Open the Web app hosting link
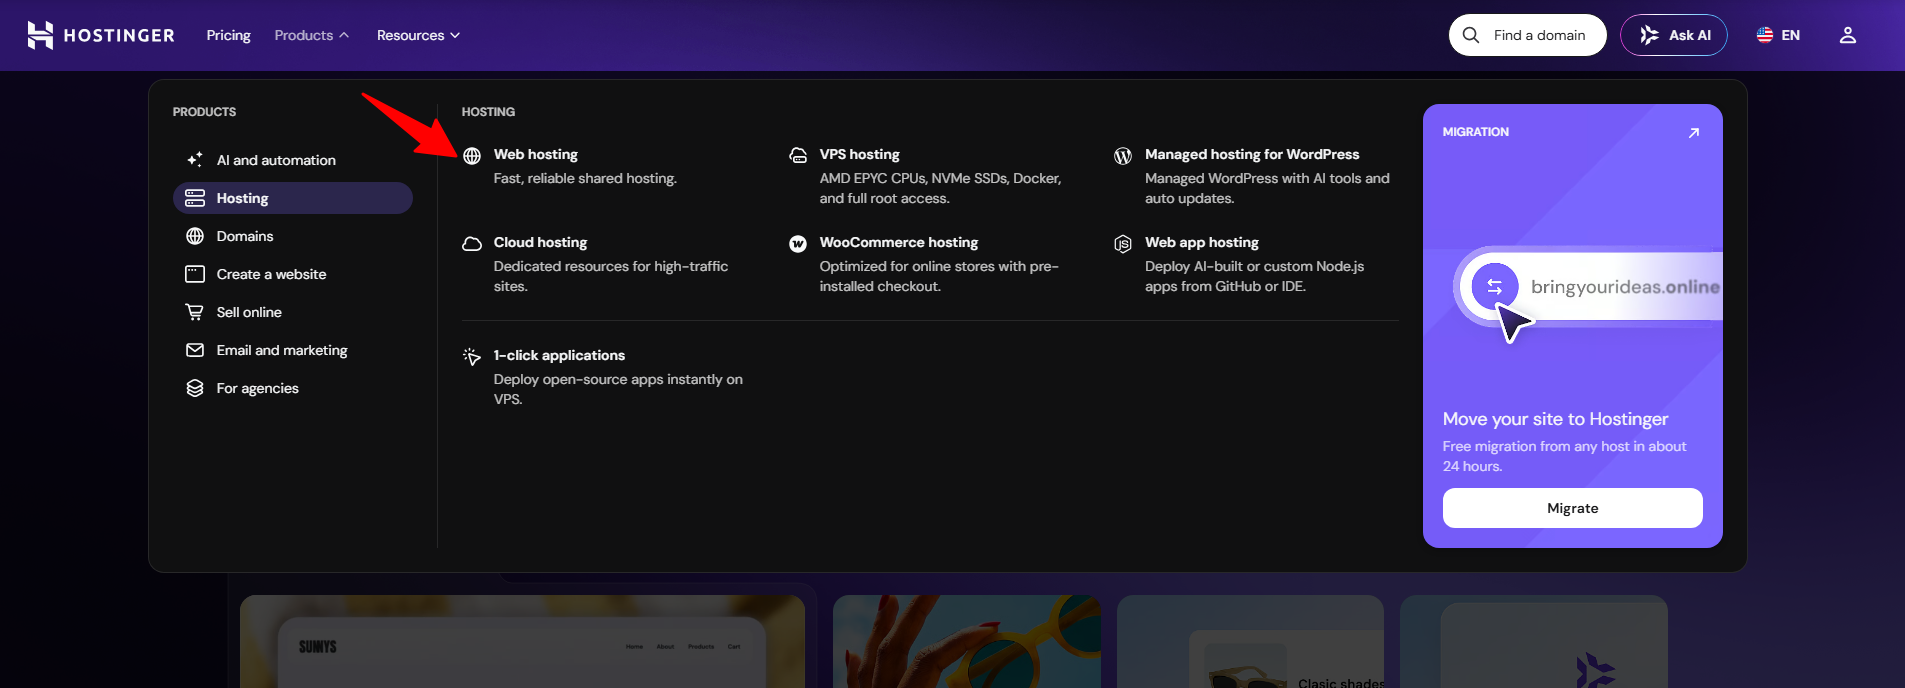 coord(1202,242)
